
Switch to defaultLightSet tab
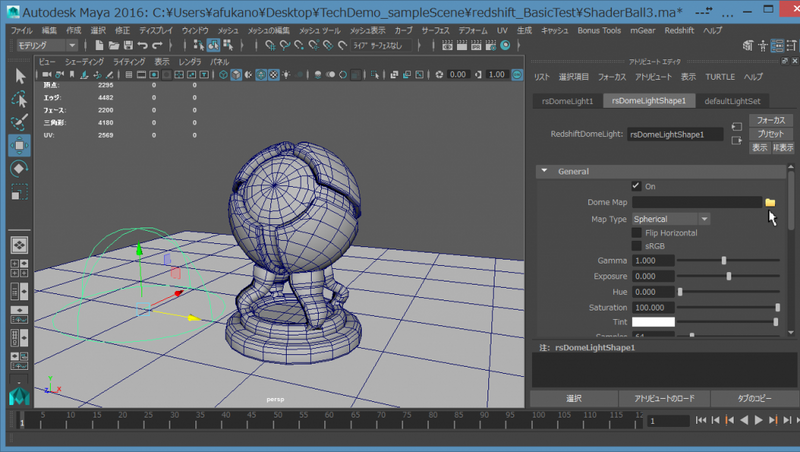click(x=732, y=101)
